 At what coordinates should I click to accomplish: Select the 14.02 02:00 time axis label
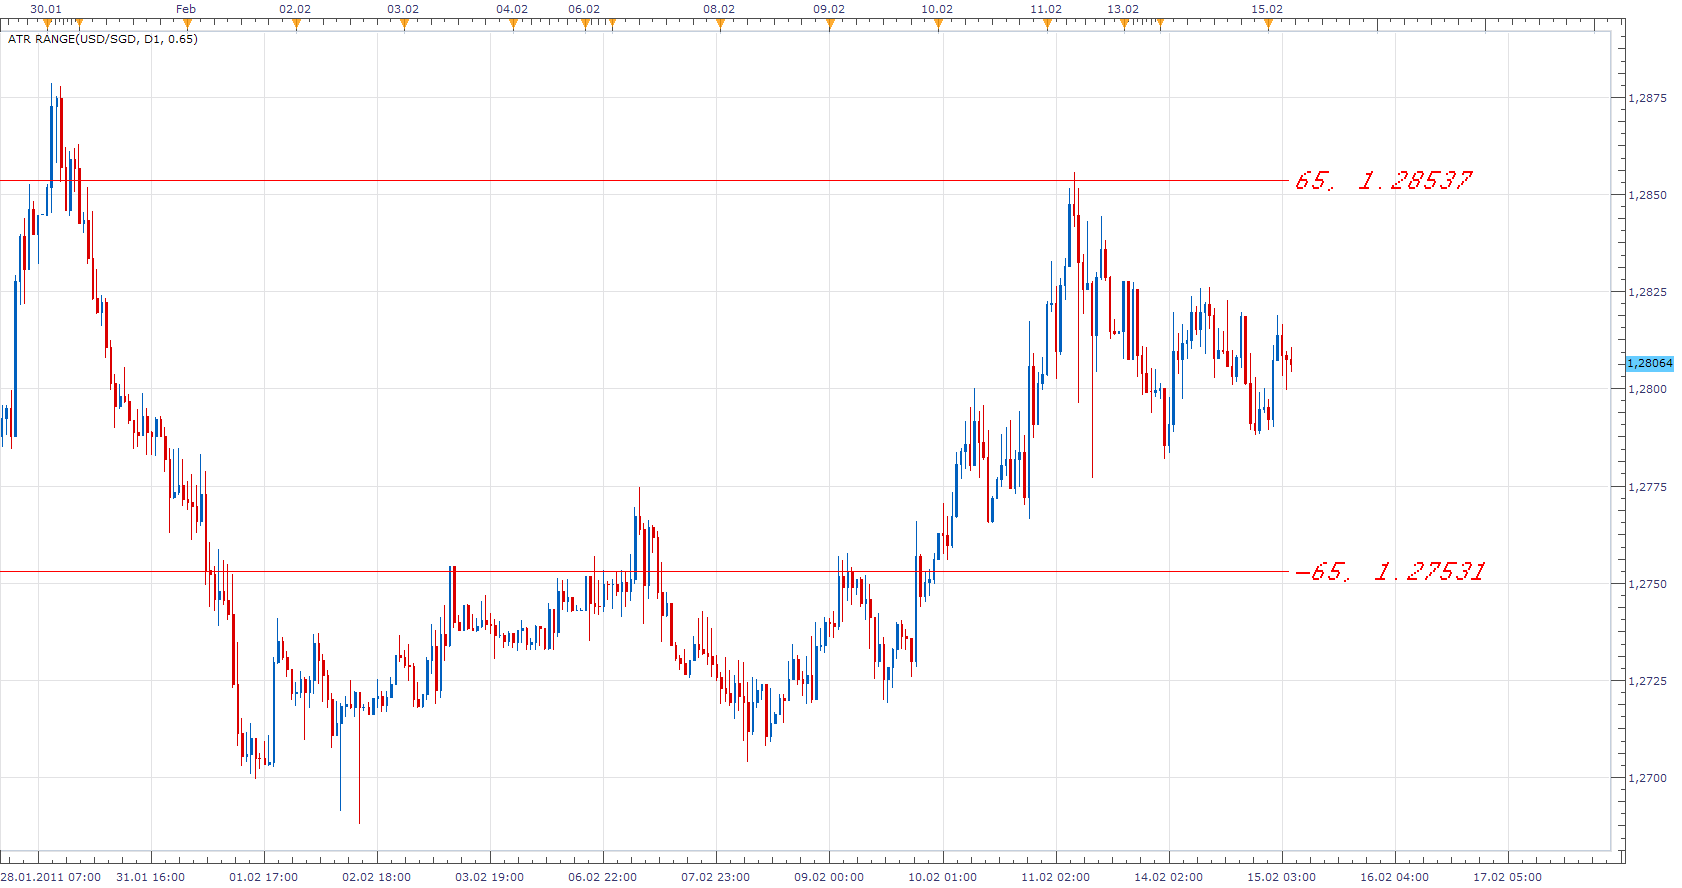(x=1168, y=877)
